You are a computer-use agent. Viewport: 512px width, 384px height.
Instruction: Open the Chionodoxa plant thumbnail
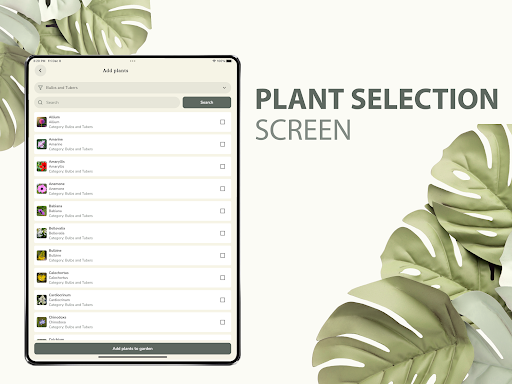click(x=42, y=322)
